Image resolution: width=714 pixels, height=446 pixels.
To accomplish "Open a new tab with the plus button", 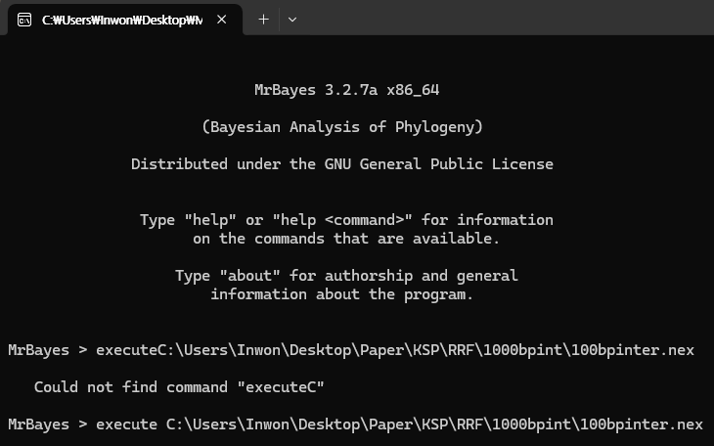I will coord(263,20).
